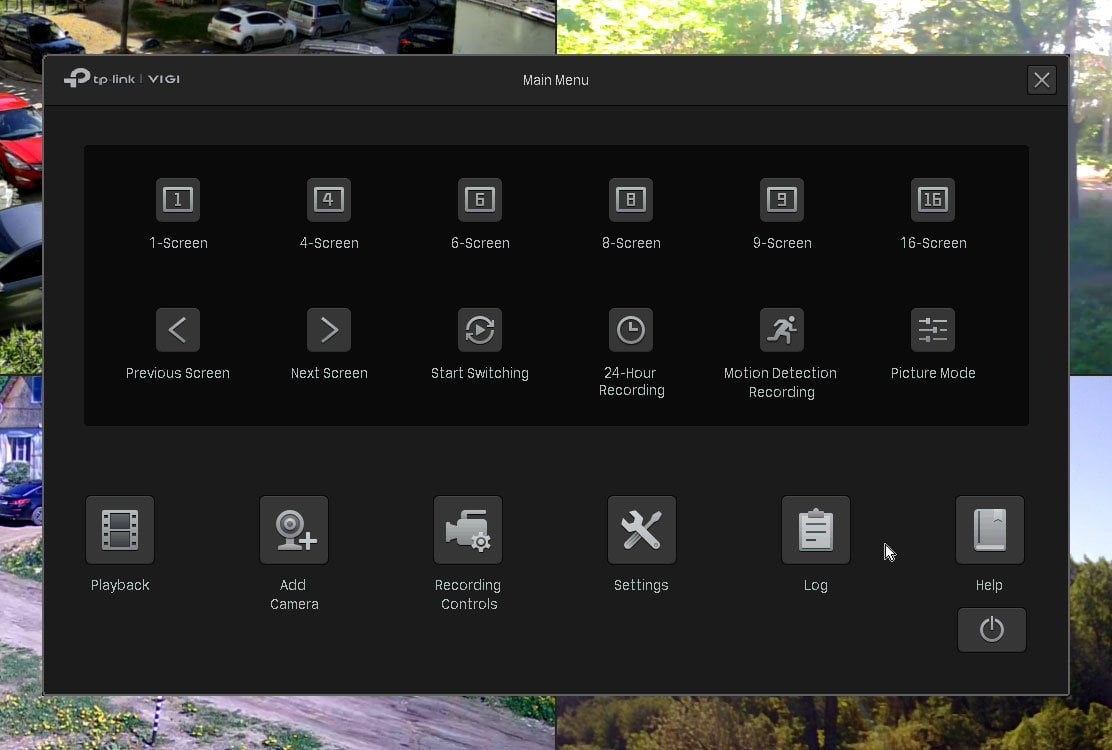Open Picture Mode settings
Screen dimensions: 1112x750
coord(933,330)
